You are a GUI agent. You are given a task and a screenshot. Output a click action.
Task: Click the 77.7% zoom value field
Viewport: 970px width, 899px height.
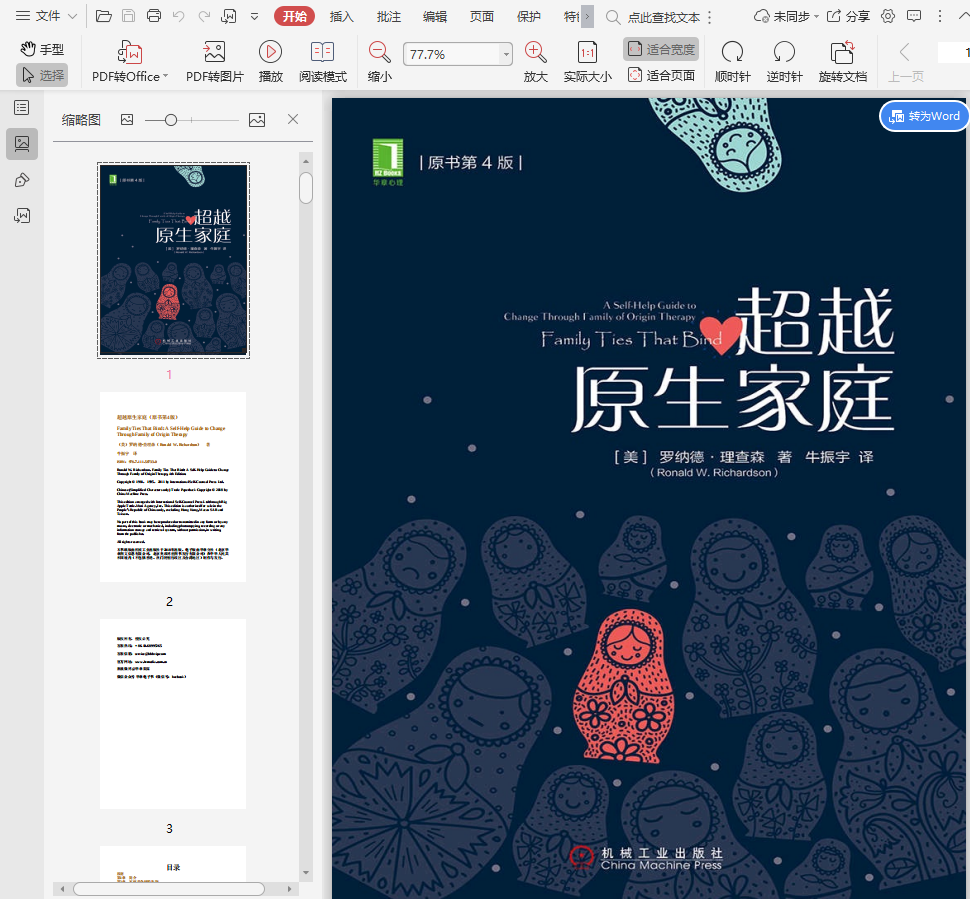click(452, 54)
